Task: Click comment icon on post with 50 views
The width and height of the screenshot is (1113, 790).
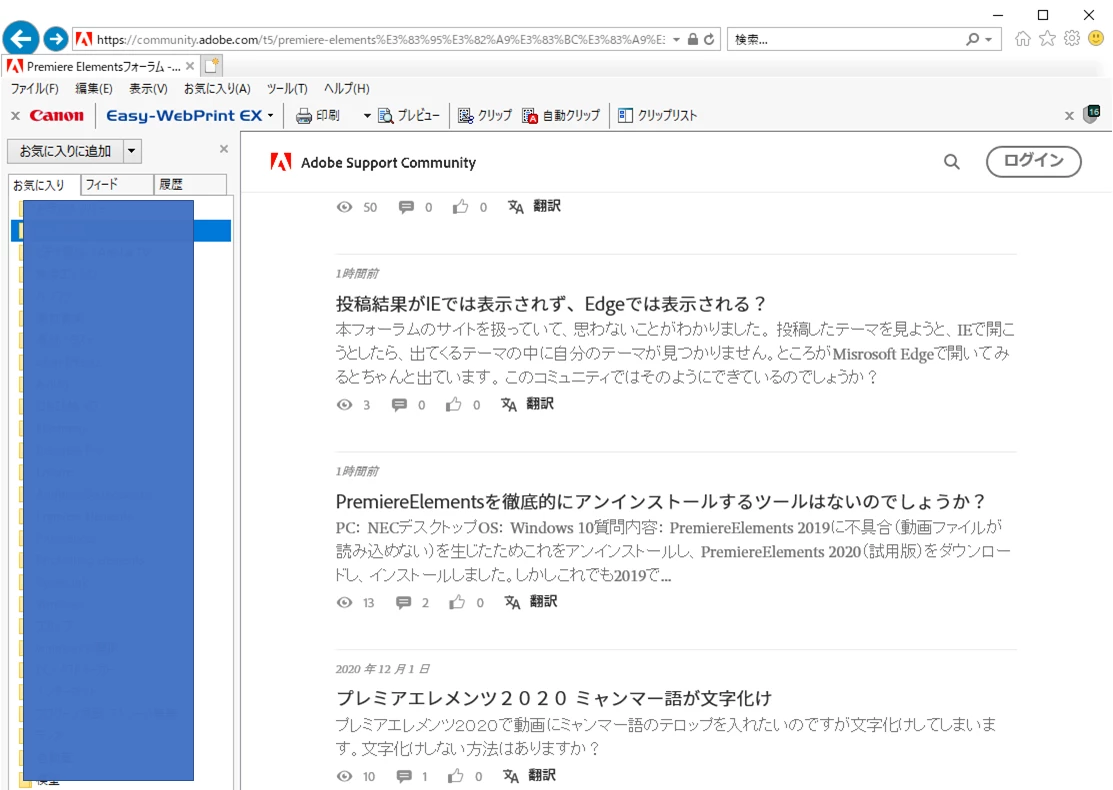Action: coord(406,207)
